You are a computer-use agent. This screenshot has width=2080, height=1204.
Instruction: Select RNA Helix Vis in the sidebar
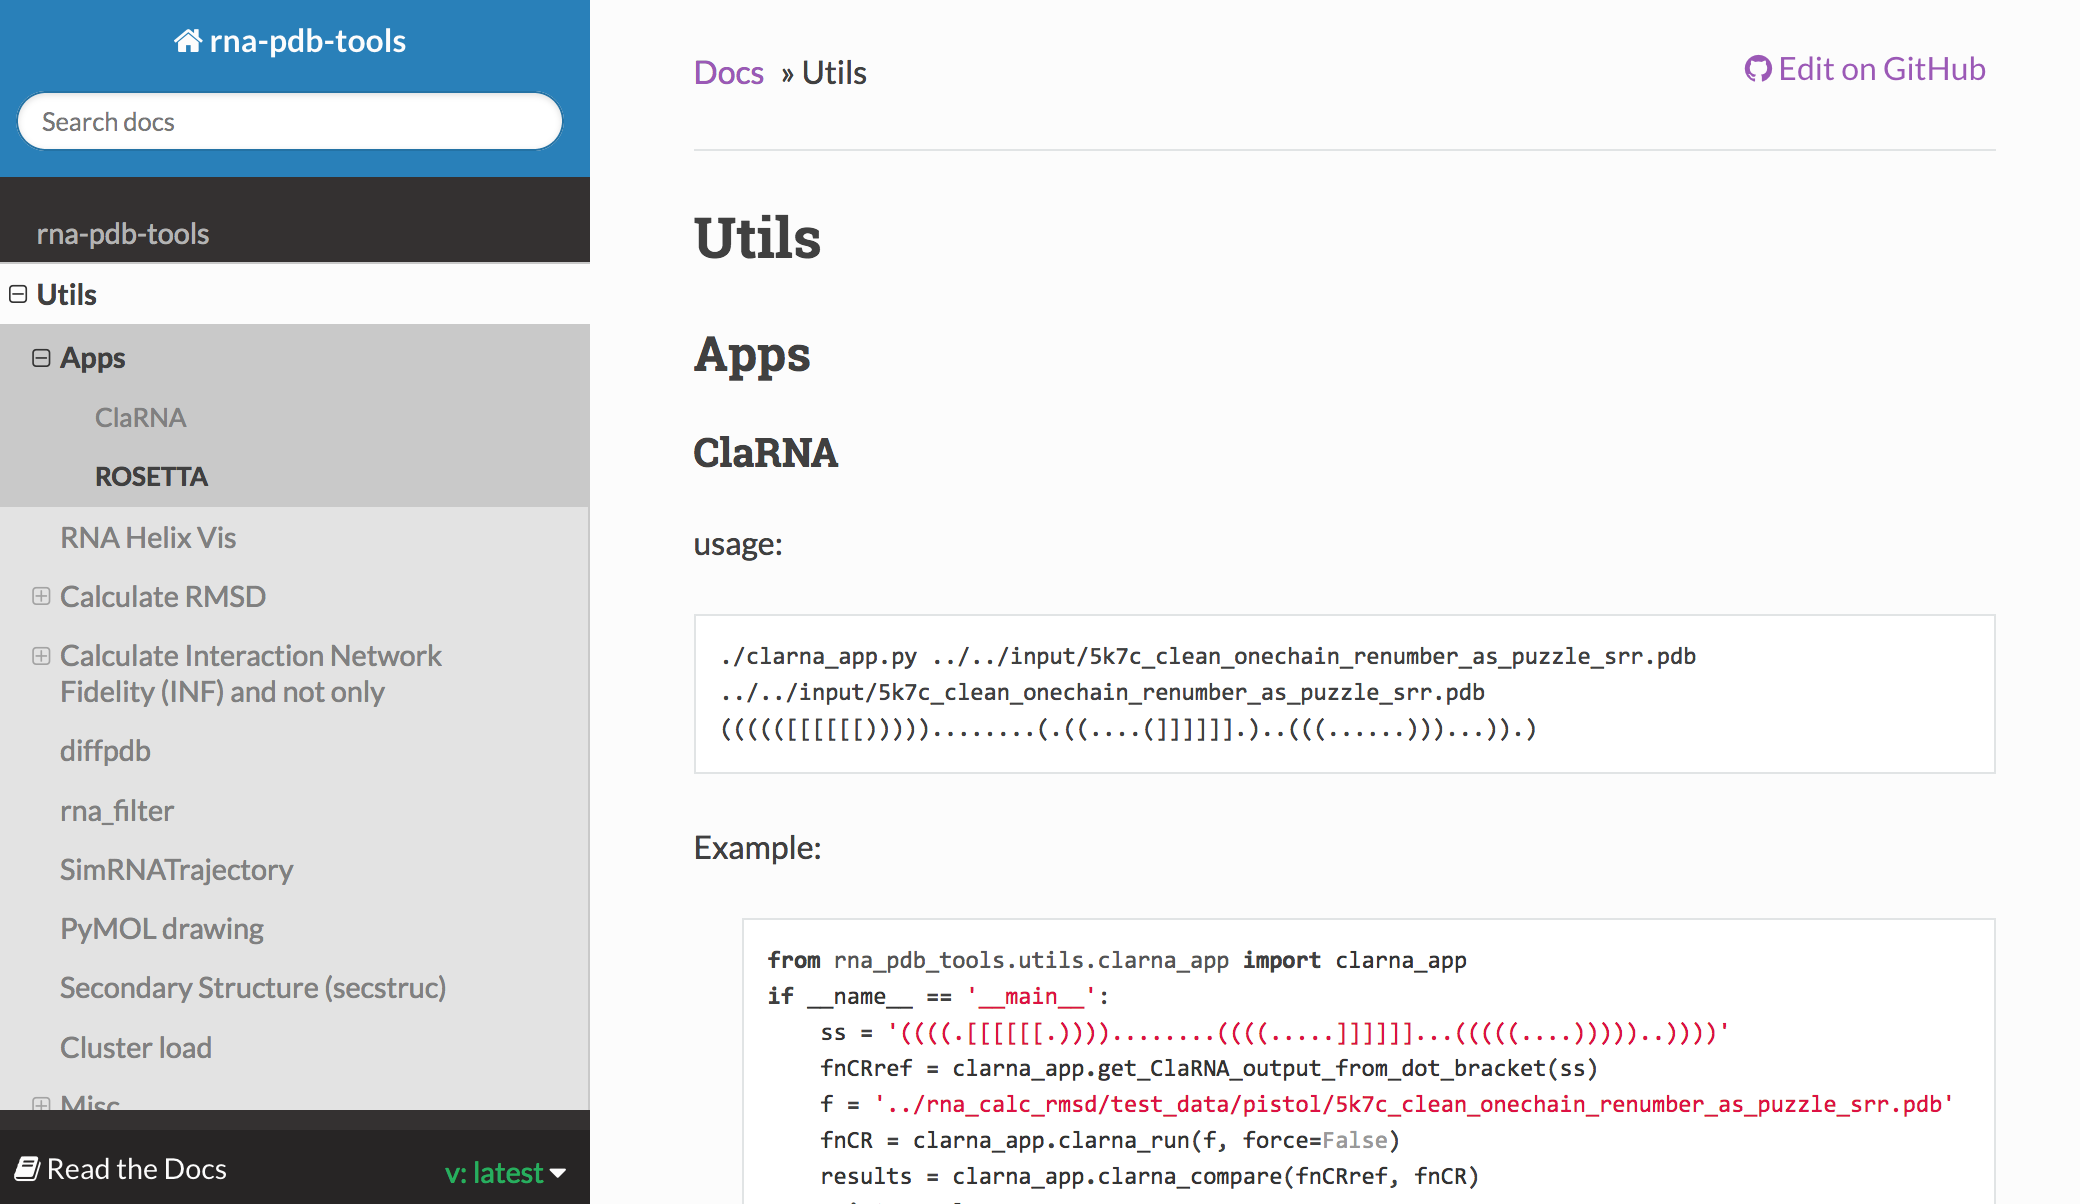[148, 537]
